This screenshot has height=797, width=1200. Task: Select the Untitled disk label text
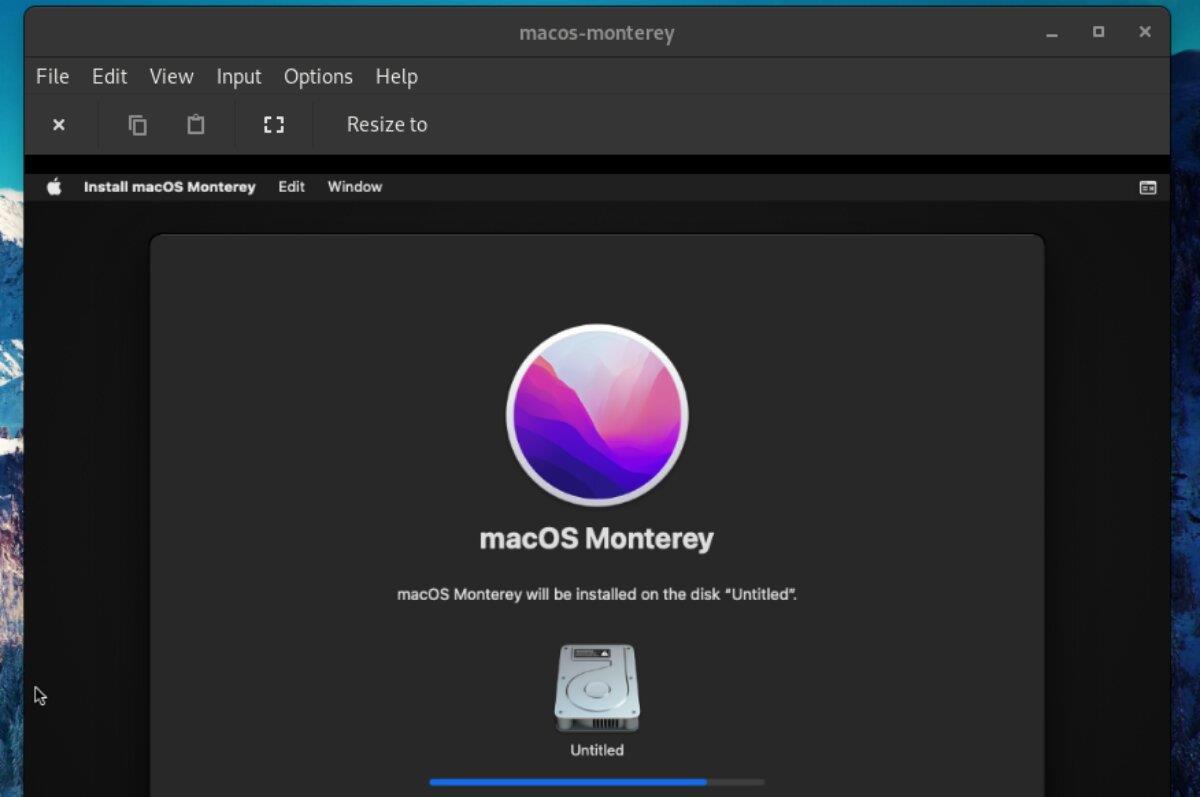(x=596, y=750)
